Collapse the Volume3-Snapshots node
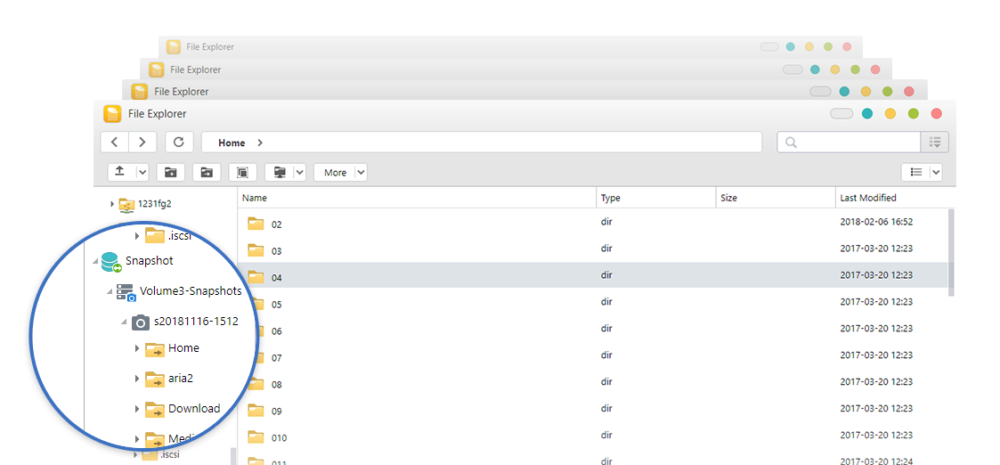Image resolution: width=1000 pixels, height=465 pixels. pos(110,292)
